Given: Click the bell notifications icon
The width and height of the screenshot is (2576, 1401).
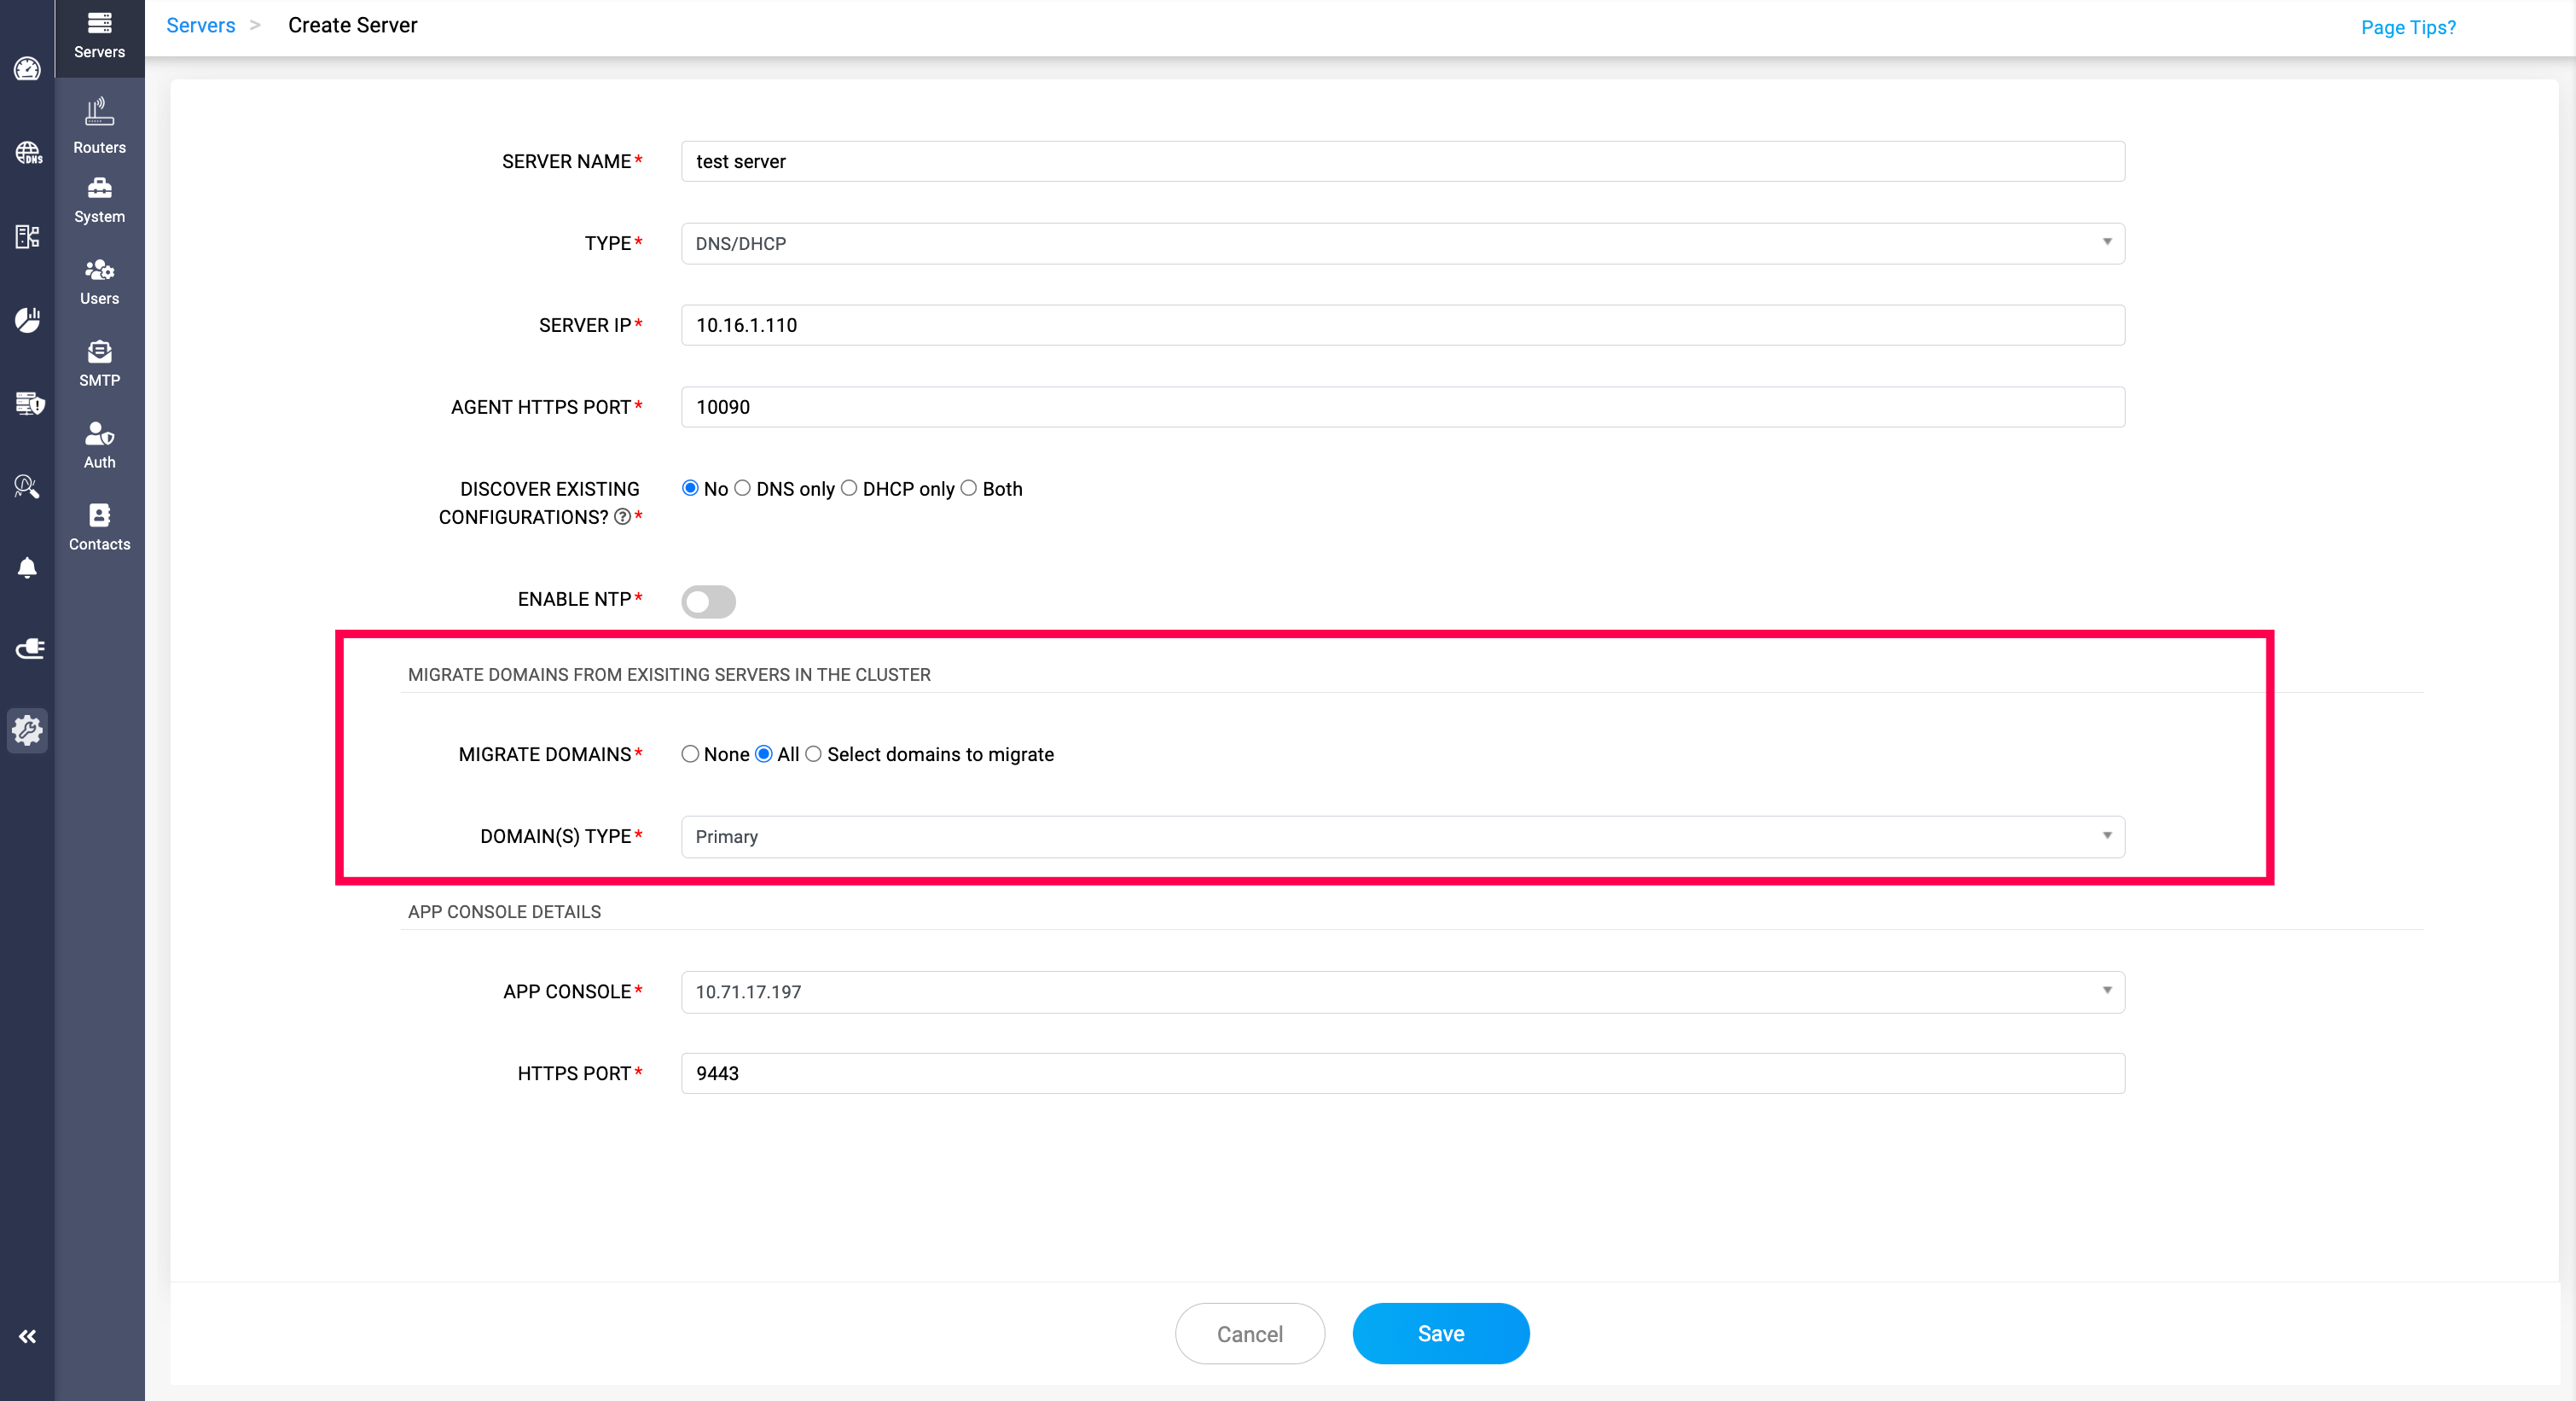Looking at the screenshot, I should point(27,568).
